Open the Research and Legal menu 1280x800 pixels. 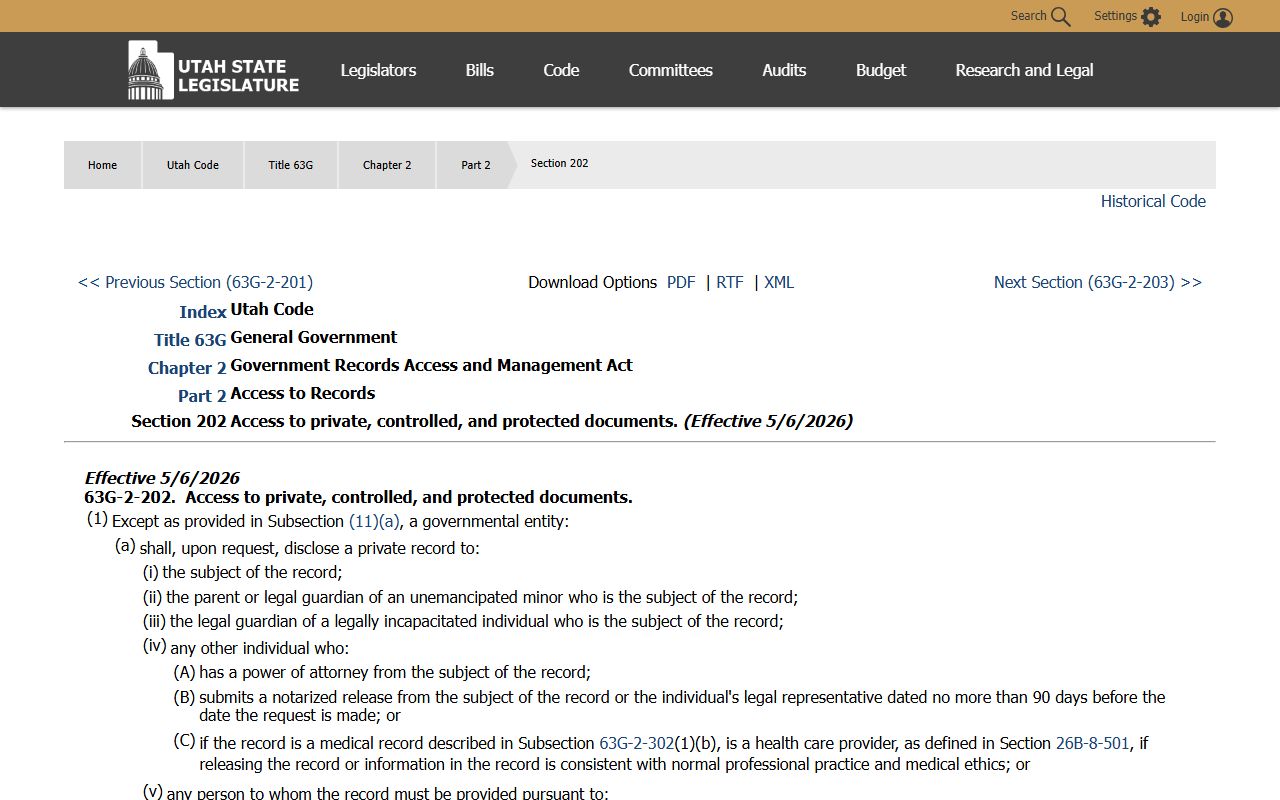pos(1024,70)
